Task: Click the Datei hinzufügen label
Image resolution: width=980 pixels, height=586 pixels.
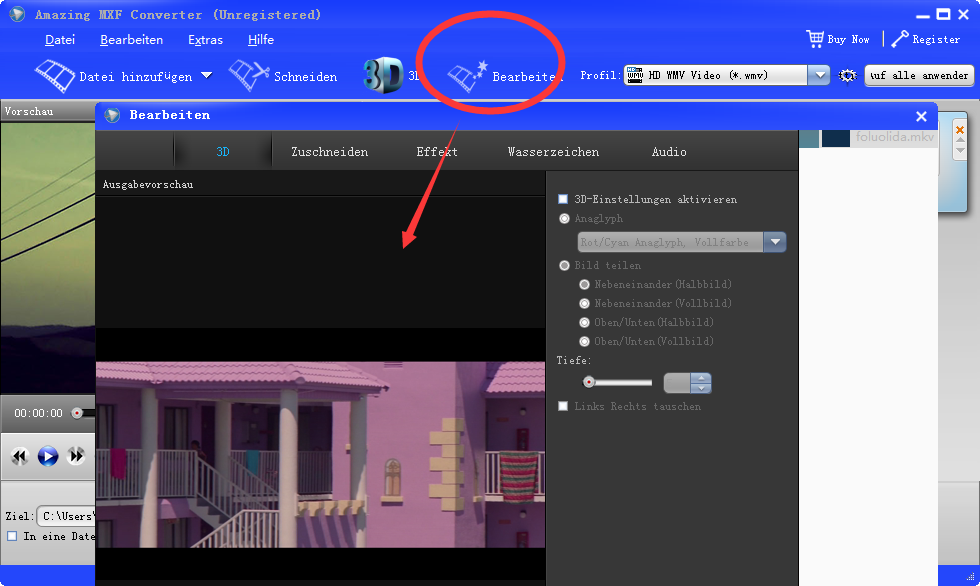Action: tap(136, 77)
